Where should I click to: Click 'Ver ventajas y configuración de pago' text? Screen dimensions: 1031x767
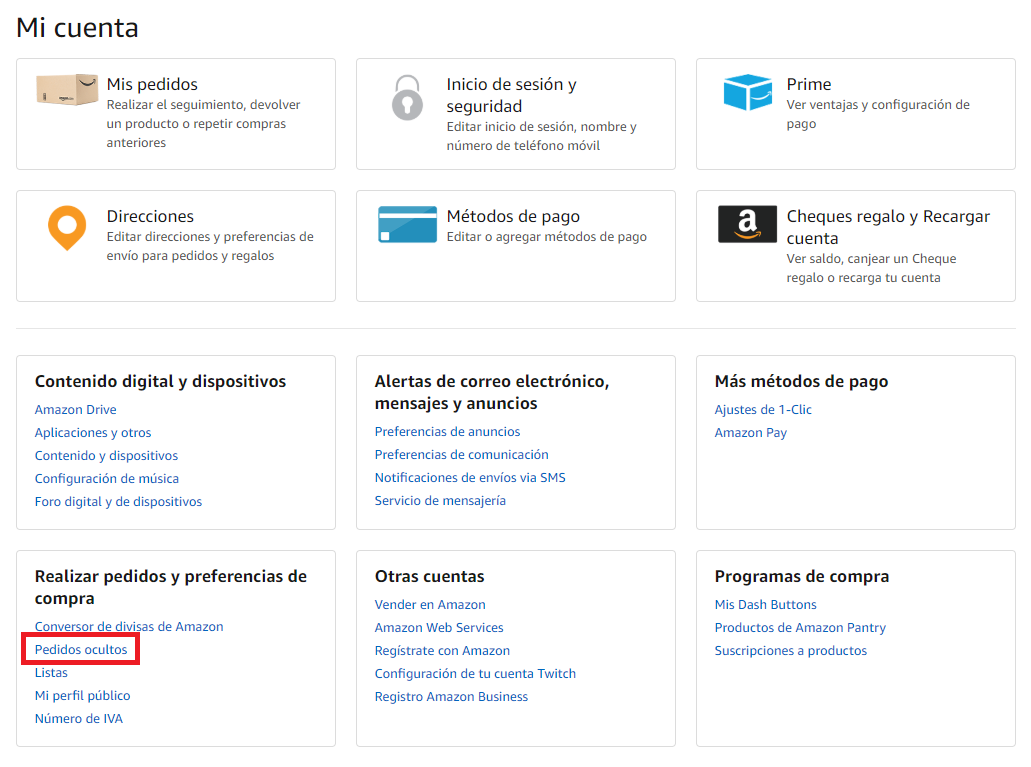point(878,114)
